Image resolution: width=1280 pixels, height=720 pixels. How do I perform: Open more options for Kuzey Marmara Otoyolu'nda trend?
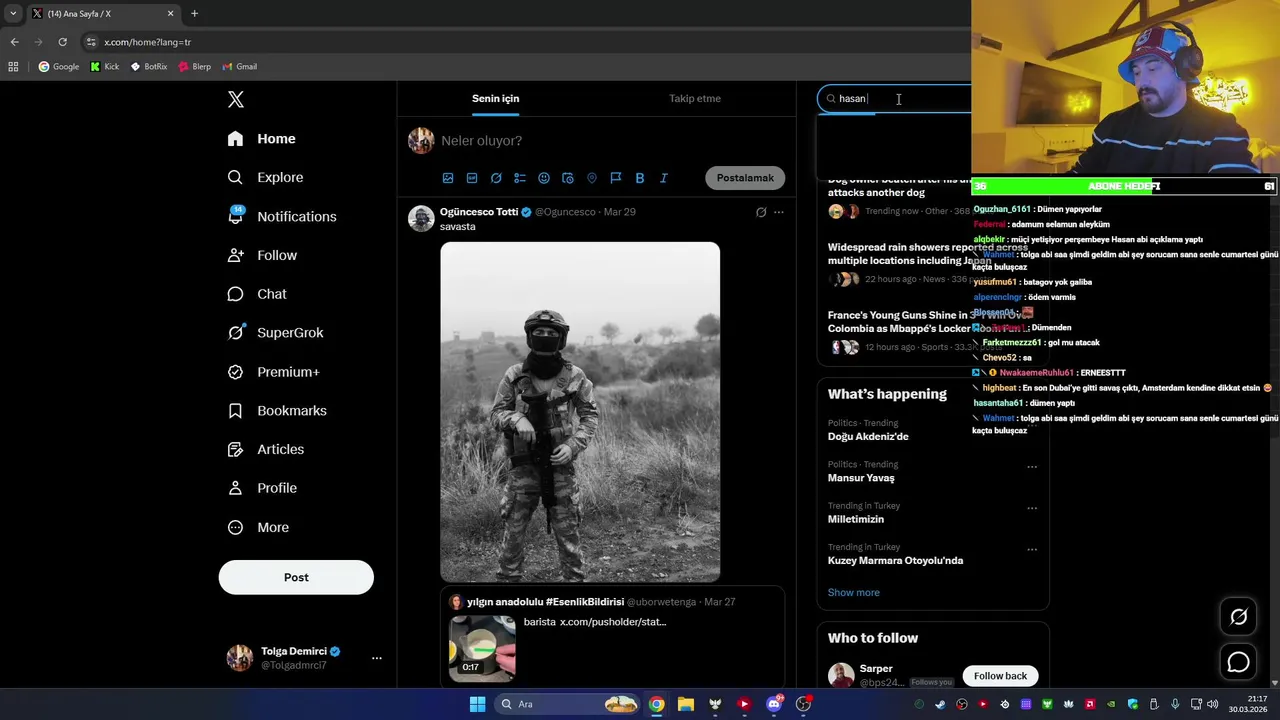[x=1032, y=550]
